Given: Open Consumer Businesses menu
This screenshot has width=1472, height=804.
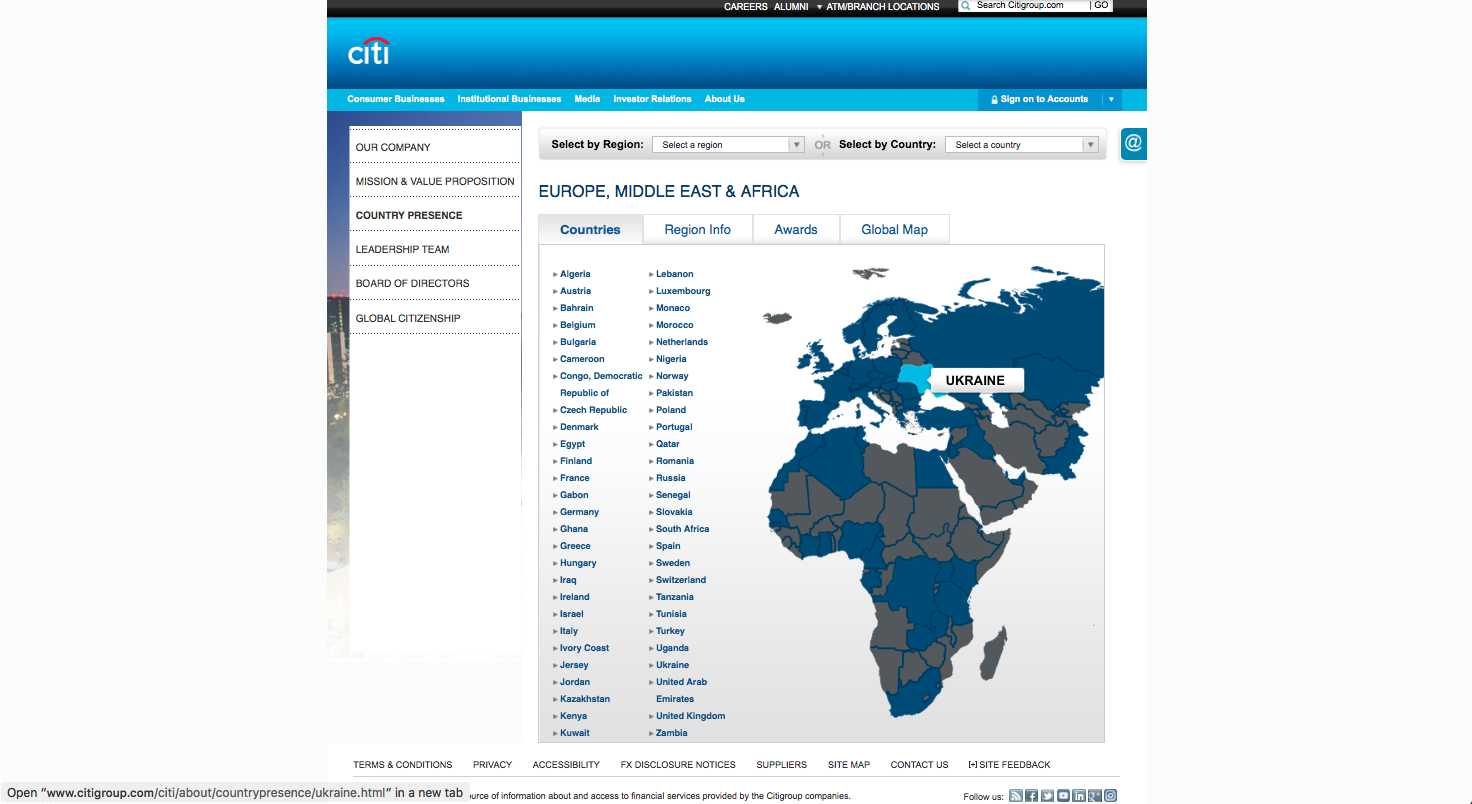Looking at the screenshot, I should pos(396,99).
